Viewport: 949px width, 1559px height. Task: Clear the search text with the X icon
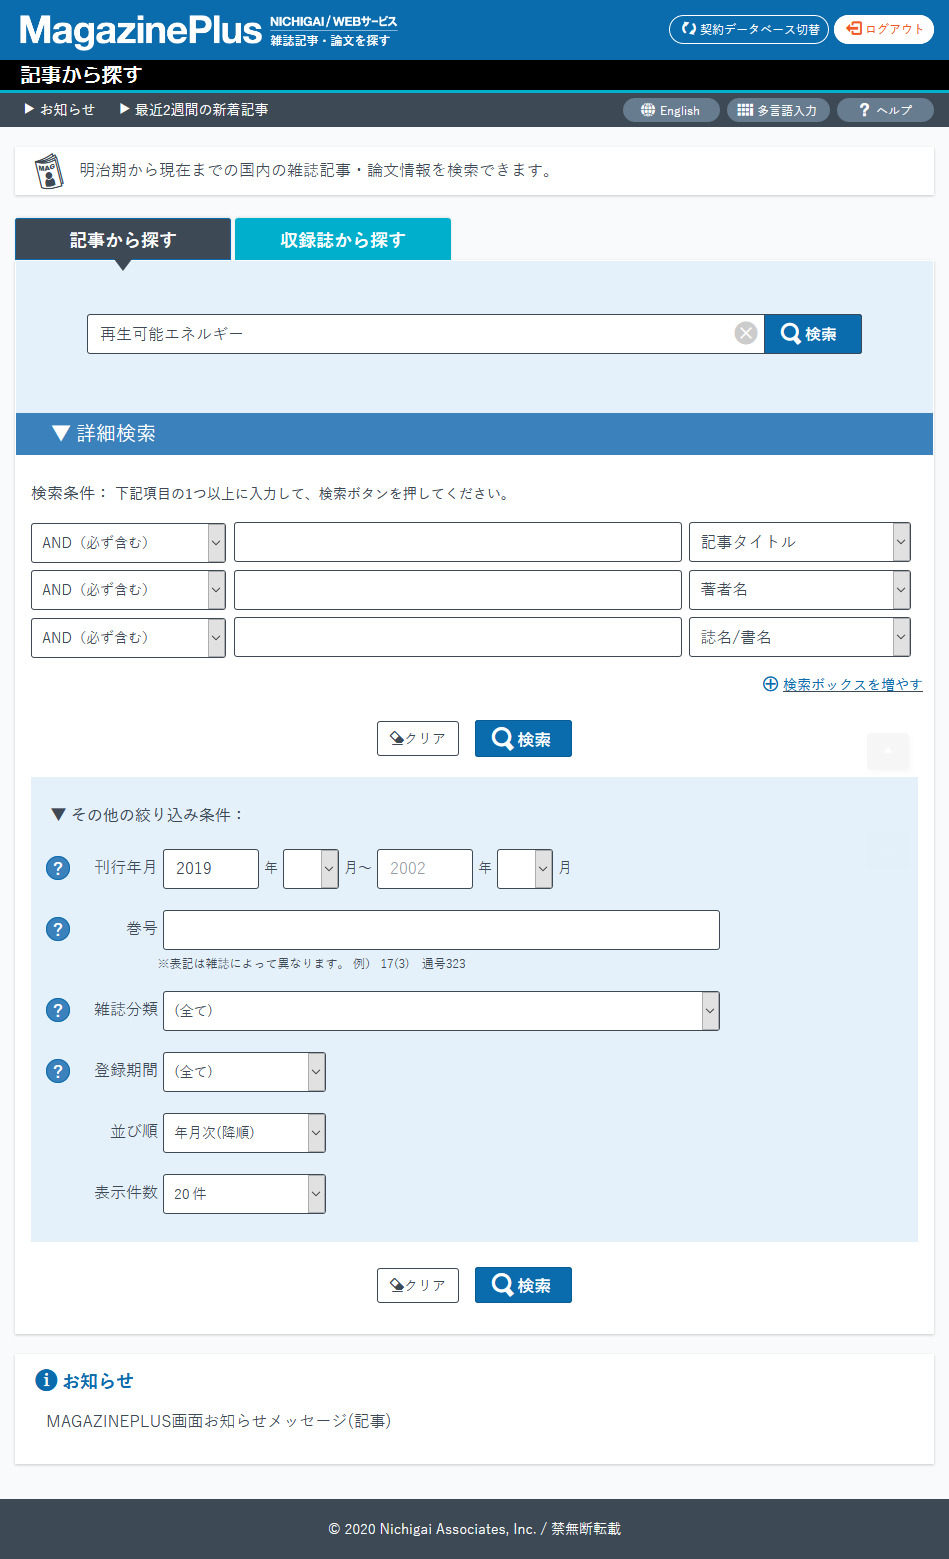[746, 334]
